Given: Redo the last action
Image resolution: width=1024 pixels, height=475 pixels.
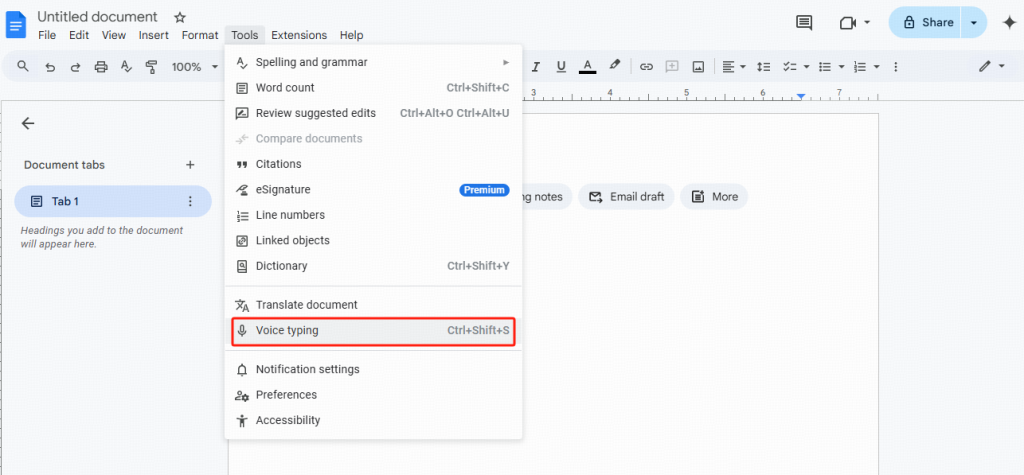Looking at the screenshot, I should tap(75, 67).
